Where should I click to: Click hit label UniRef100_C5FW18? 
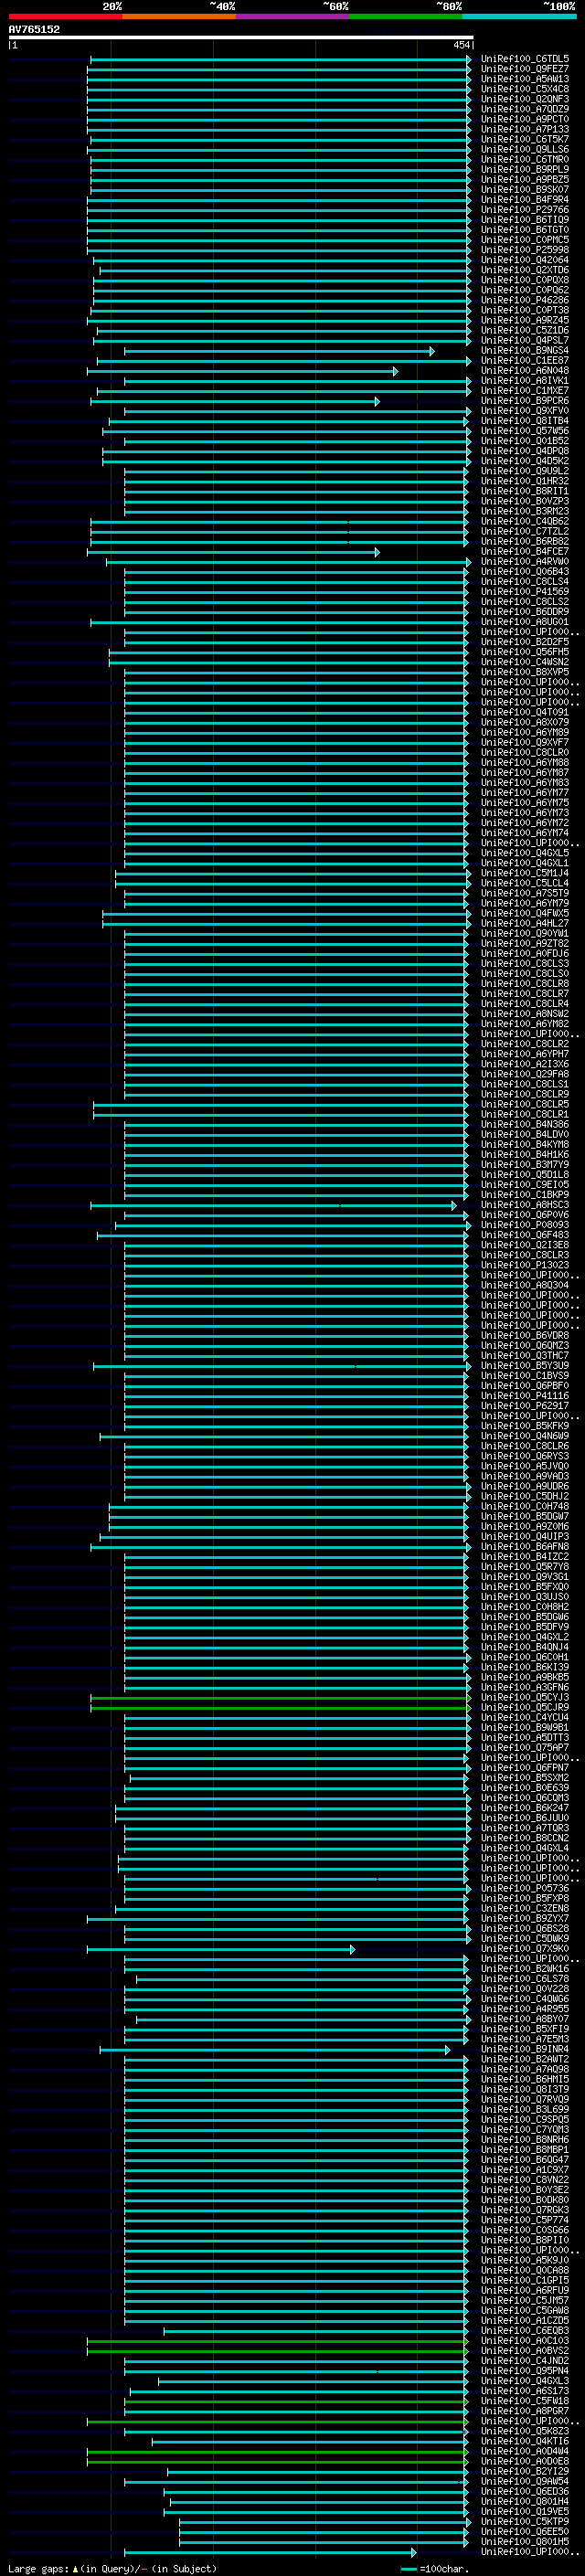(524, 2401)
